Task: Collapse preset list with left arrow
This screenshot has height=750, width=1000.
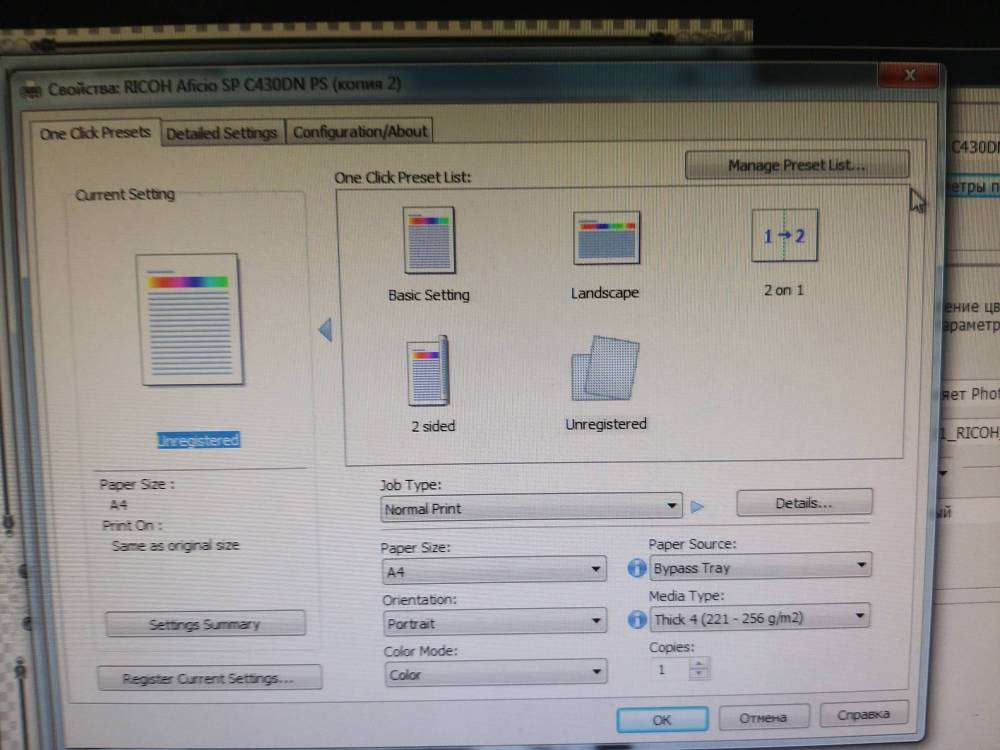Action: click(x=324, y=330)
